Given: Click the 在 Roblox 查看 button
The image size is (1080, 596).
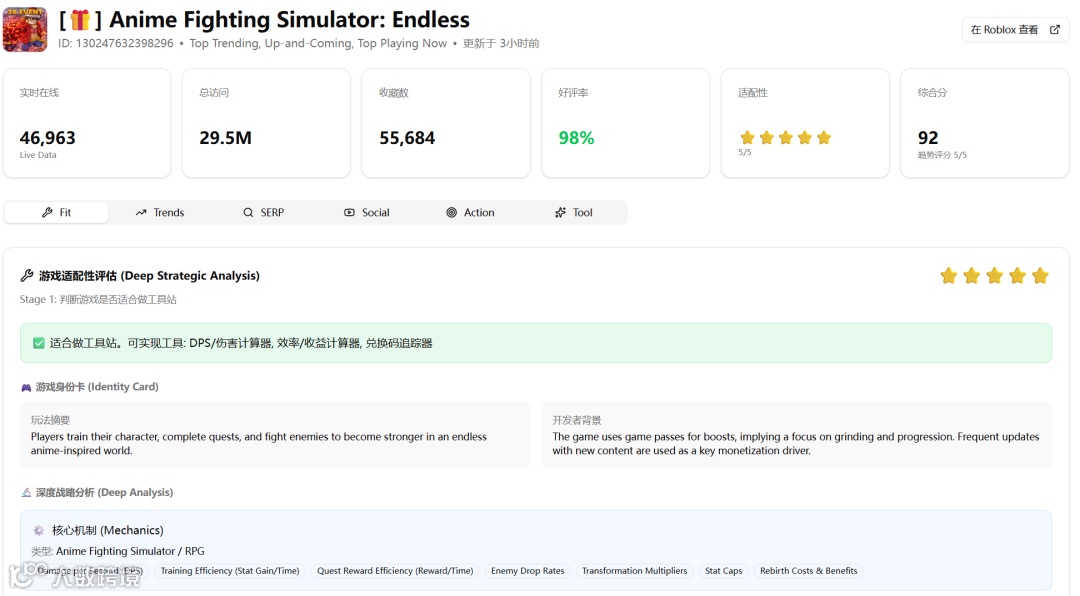Looking at the screenshot, I should [1015, 30].
